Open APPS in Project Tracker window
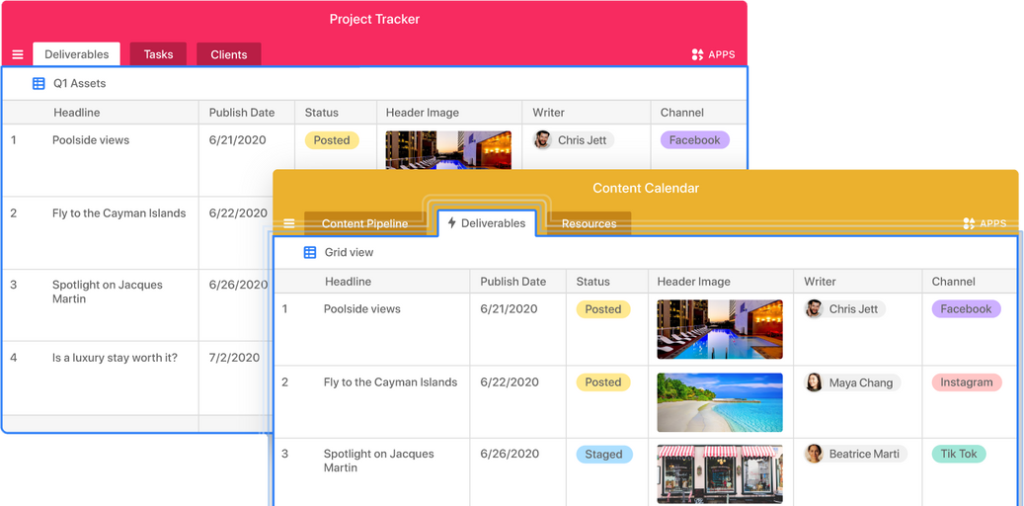The width and height of the screenshot is (1024, 506). (x=713, y=55)
